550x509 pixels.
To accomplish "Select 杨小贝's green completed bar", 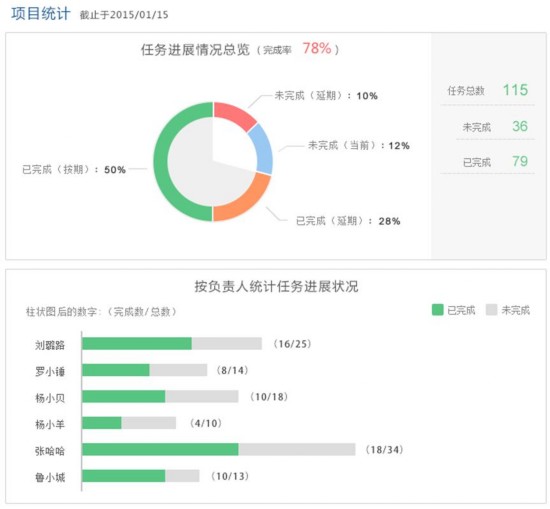I will (x=123, y=396).
